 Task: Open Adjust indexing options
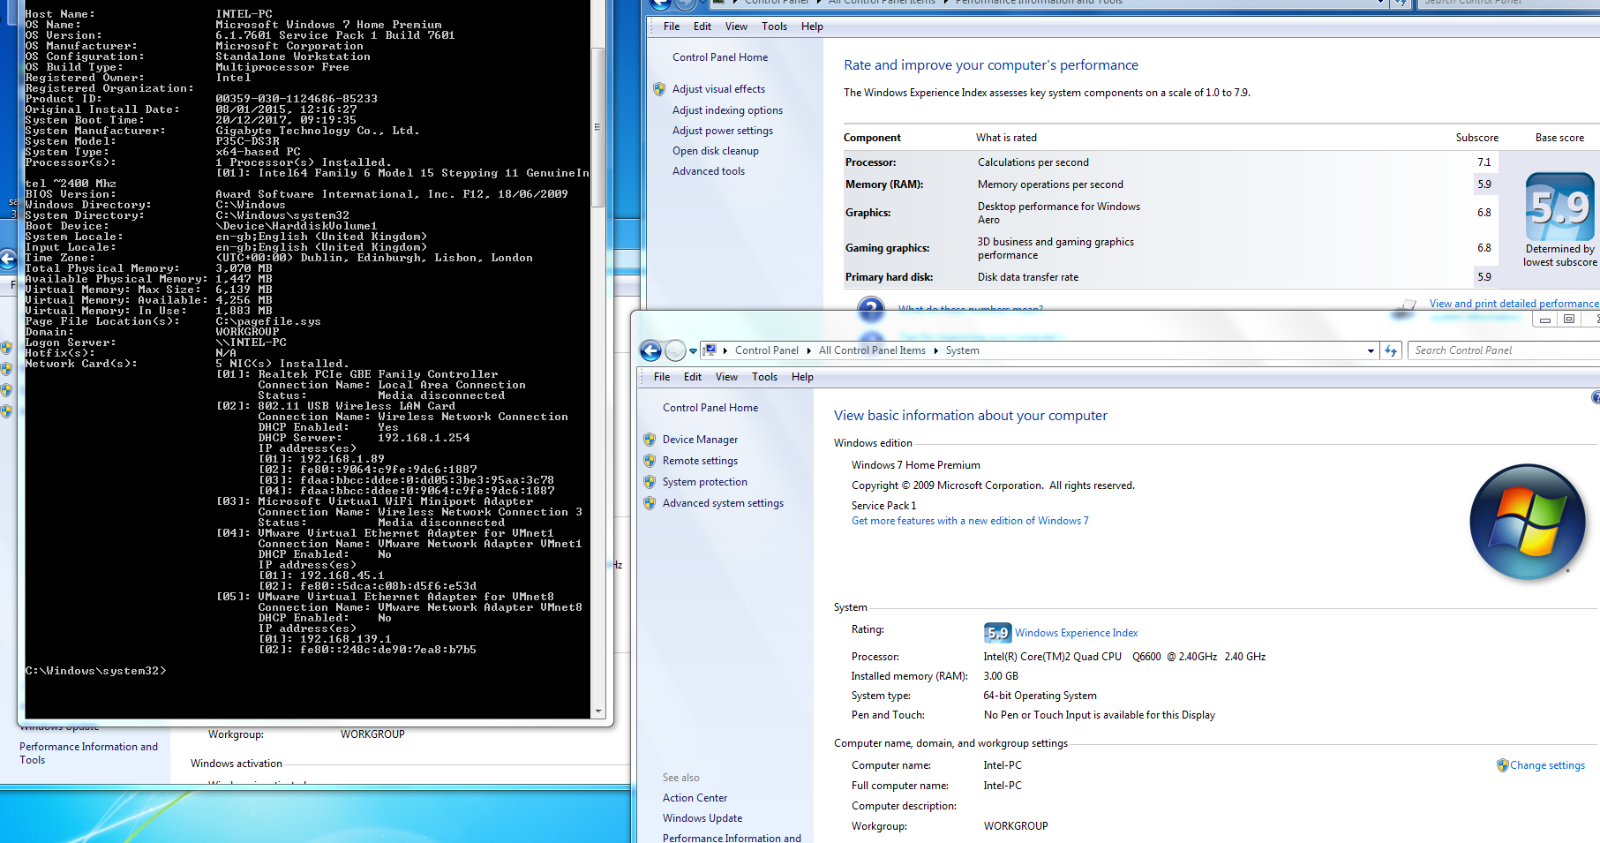click(x=728, y=110)
